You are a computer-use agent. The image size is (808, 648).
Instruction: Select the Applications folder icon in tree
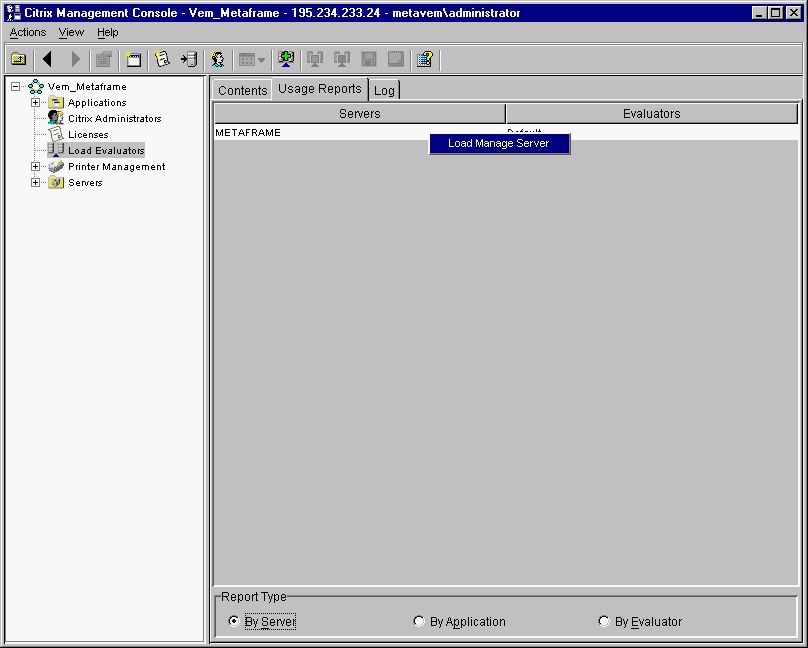tap(56, 103)
